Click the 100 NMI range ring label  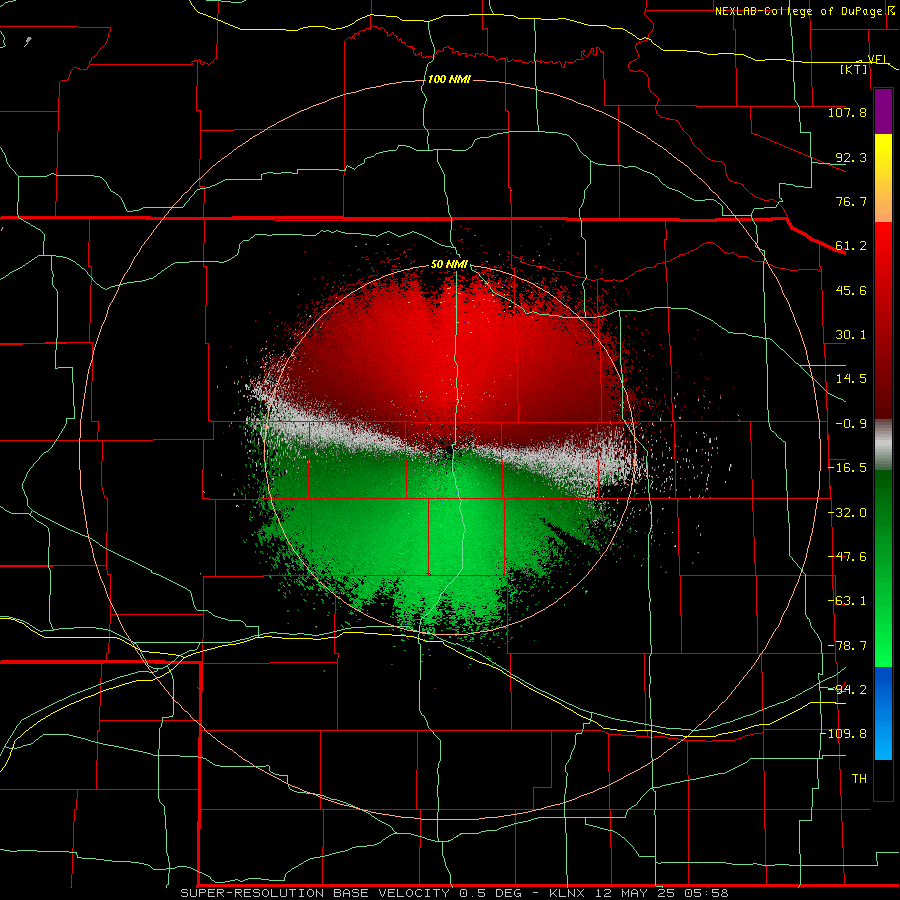click(x=449, y=79)
